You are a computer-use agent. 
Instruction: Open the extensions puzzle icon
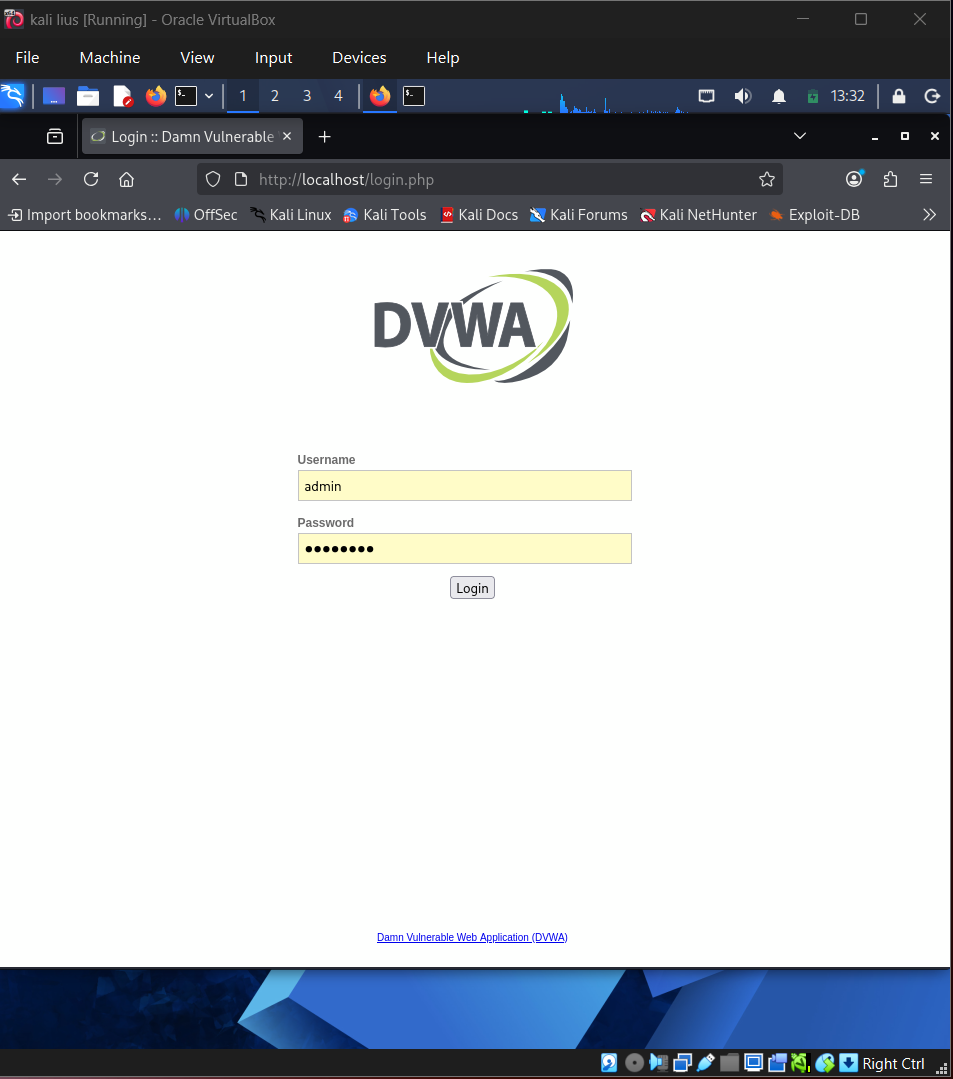[890, 180]
